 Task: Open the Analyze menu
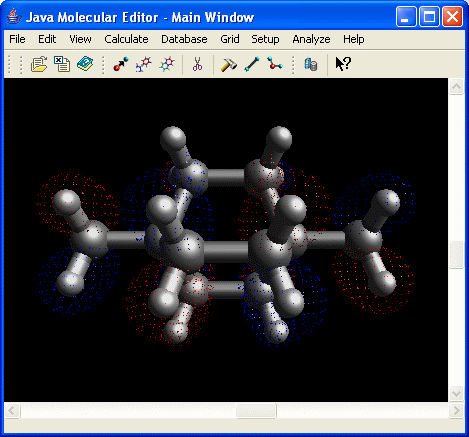pyautogui.click(x=311, y=39)
